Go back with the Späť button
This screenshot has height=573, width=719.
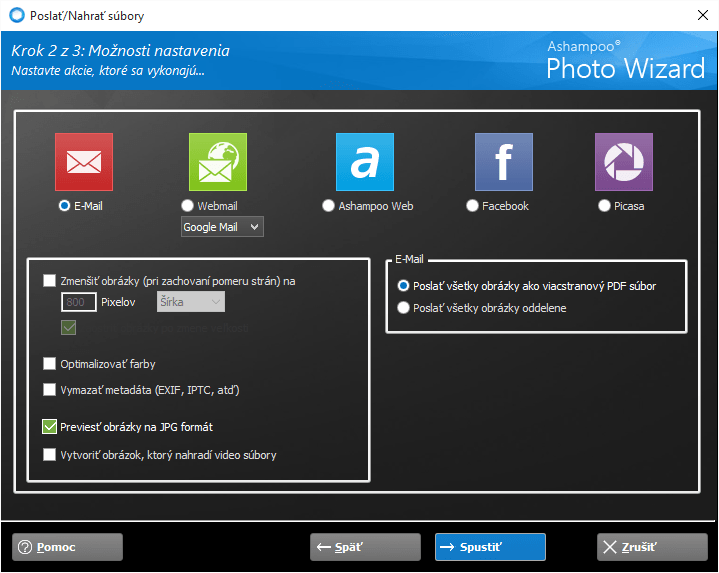coord(365,547)
